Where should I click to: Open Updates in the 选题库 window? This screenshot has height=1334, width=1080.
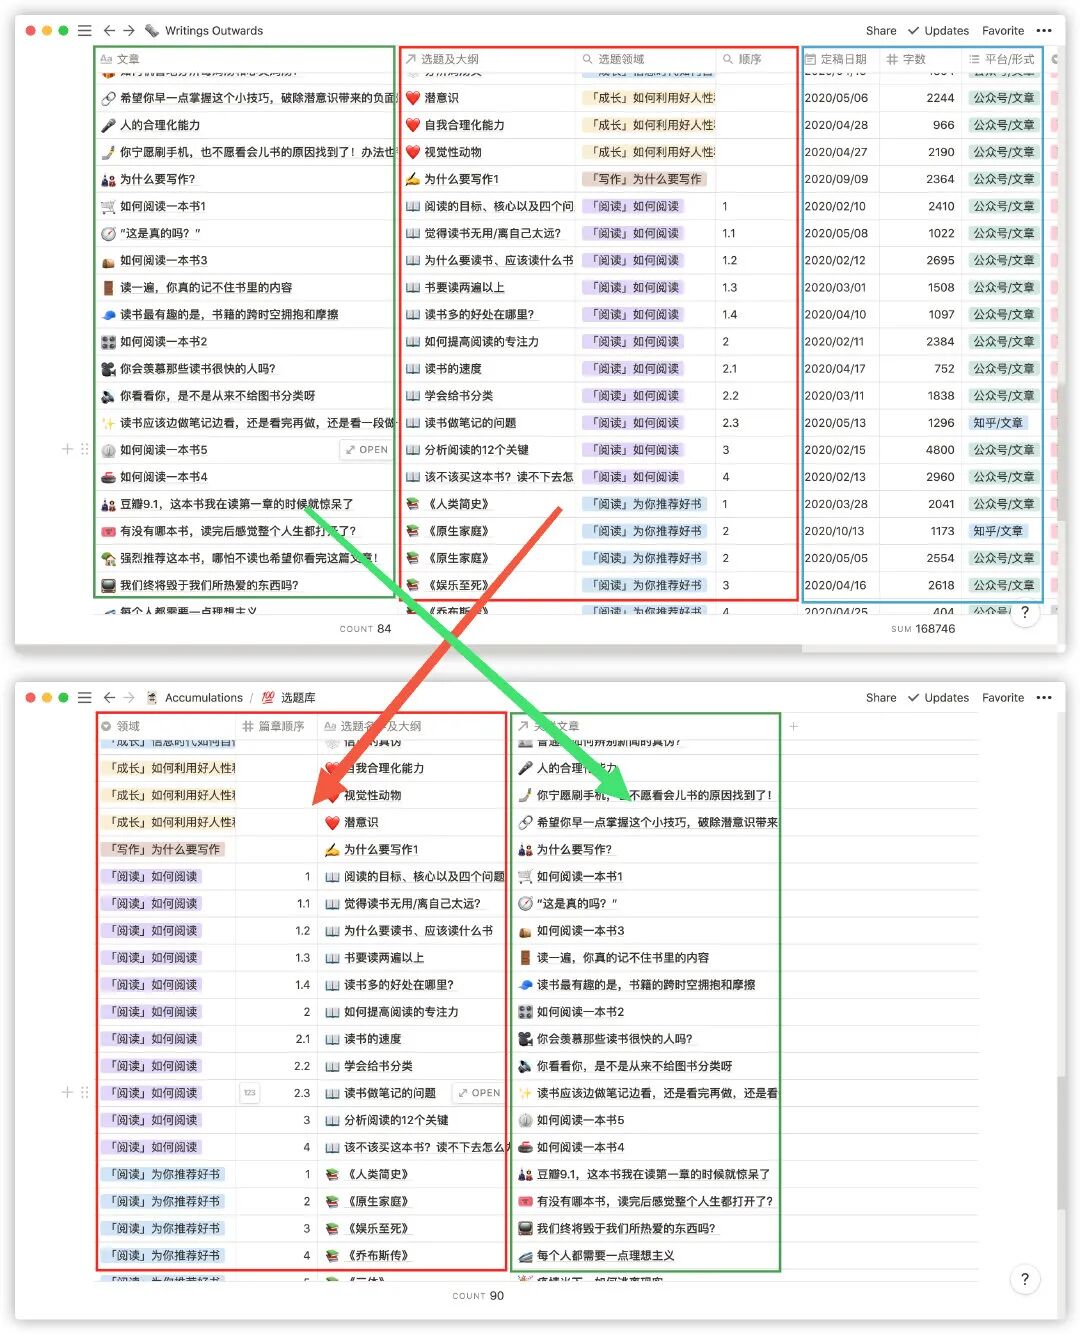point(938,698)
